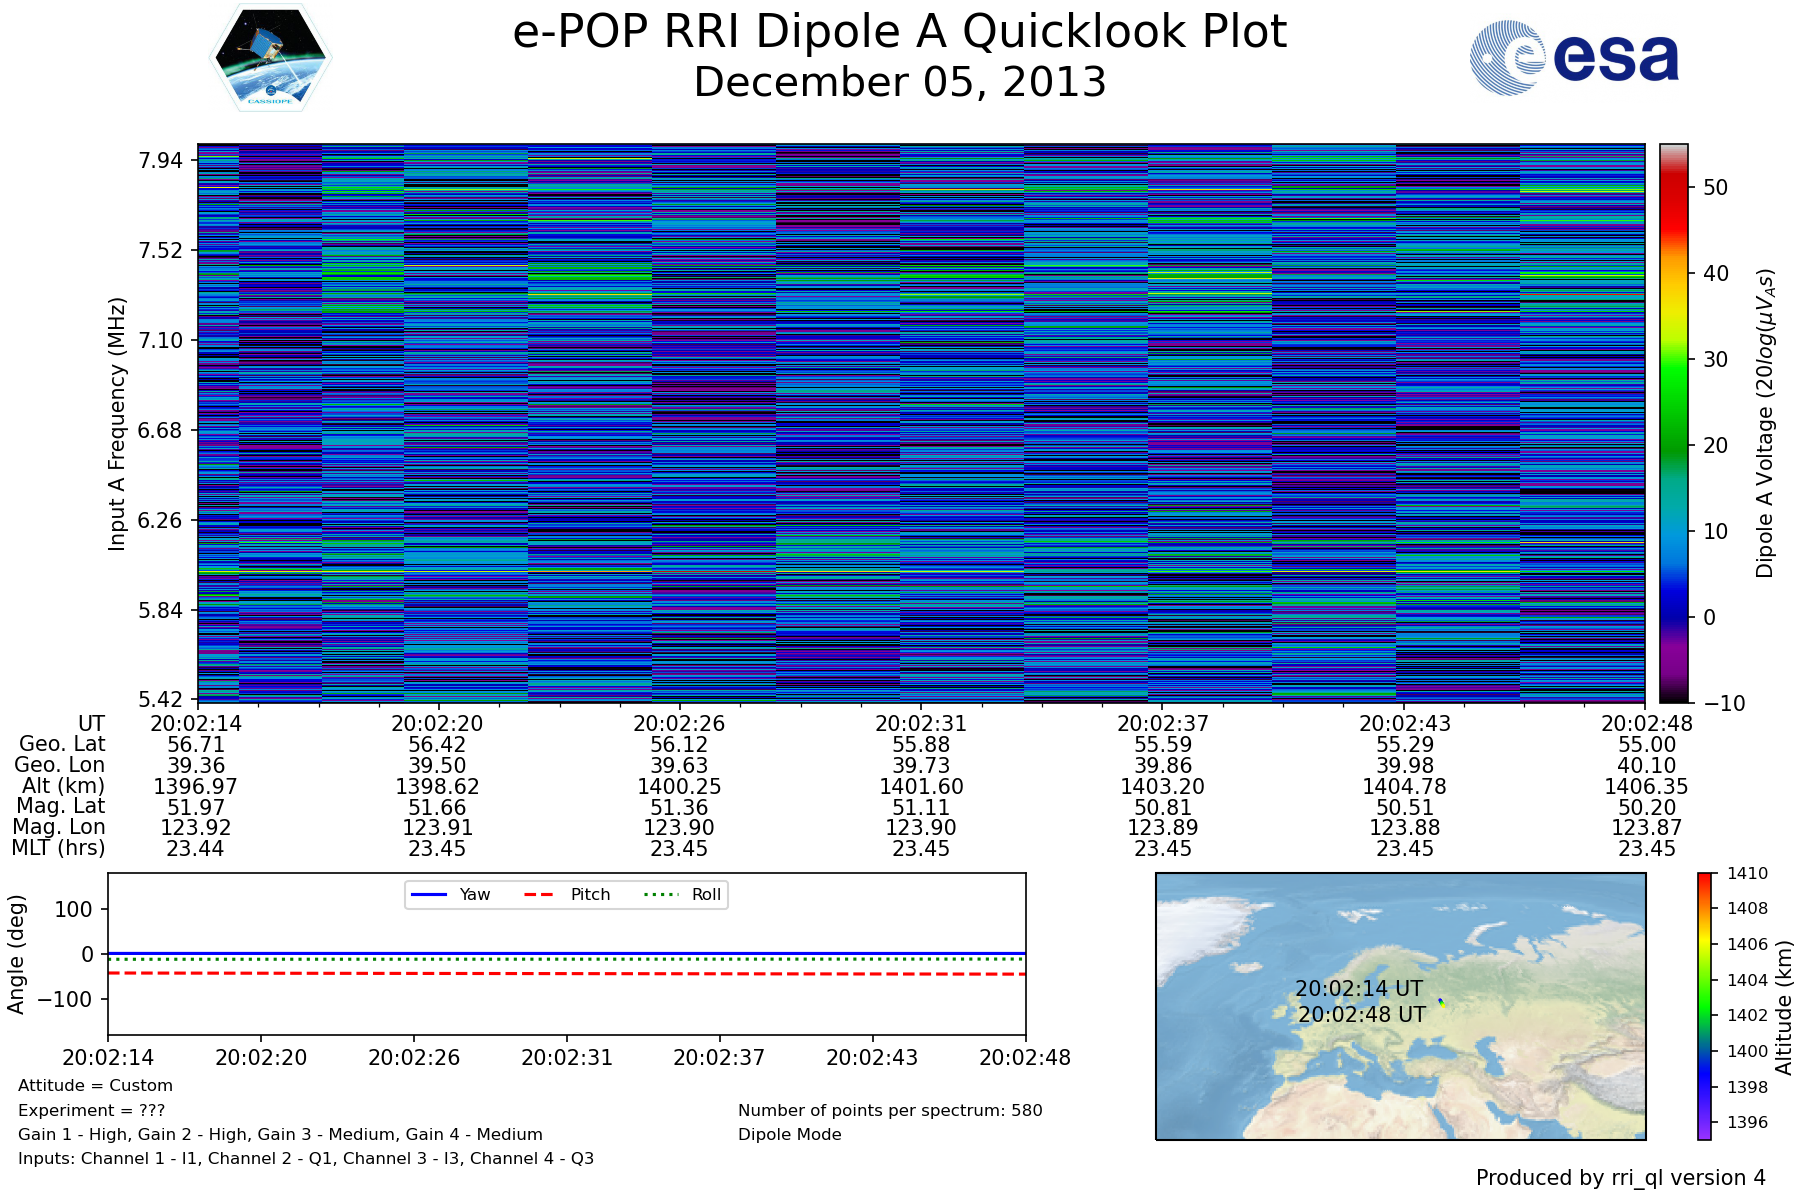Click the Dipole A Voltage colorbar
This screenshot has width=1800, height=1200.
pos(1673,423)
